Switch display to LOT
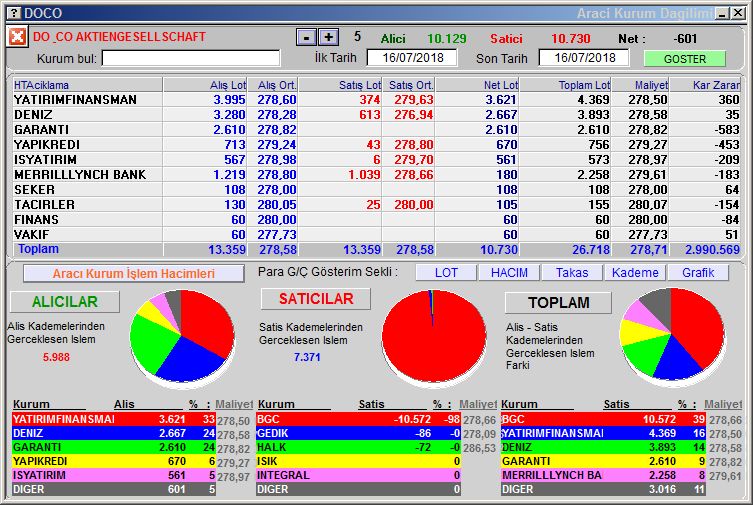 (446, 273)
